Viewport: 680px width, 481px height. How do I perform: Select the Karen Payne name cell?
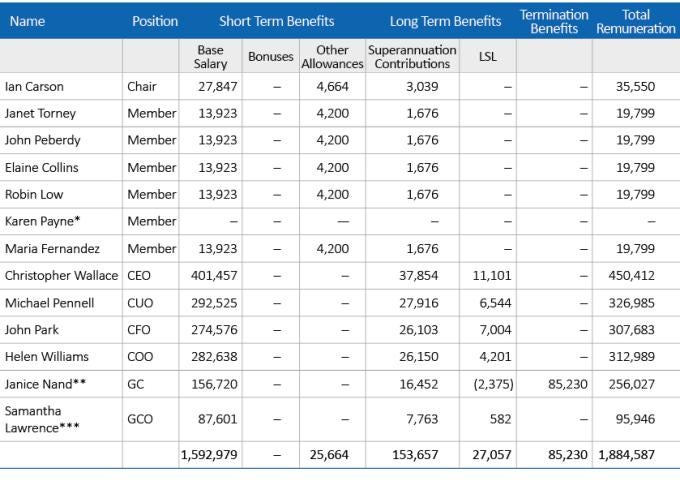coord(61,221)
